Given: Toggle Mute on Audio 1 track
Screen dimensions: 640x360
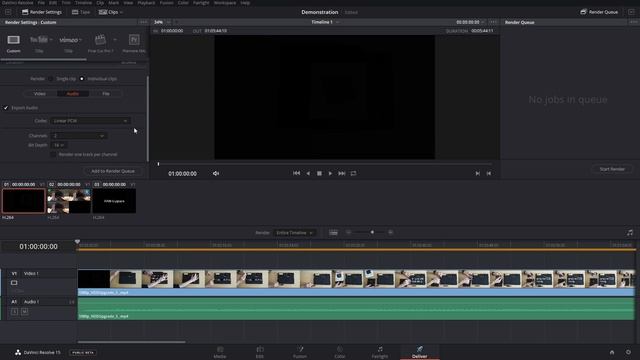Looking at the screenshot, I should coord(24,311).
